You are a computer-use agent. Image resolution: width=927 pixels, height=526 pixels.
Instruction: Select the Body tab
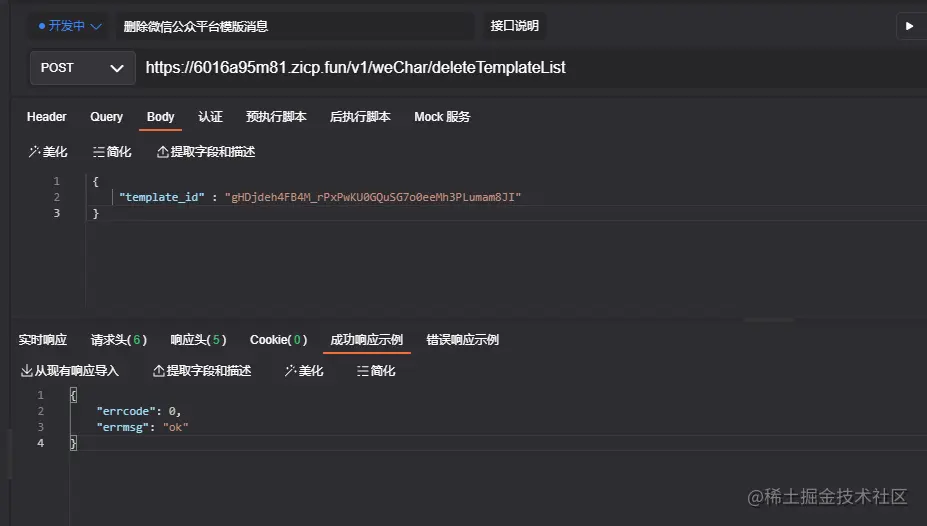(x=160, y=117)
